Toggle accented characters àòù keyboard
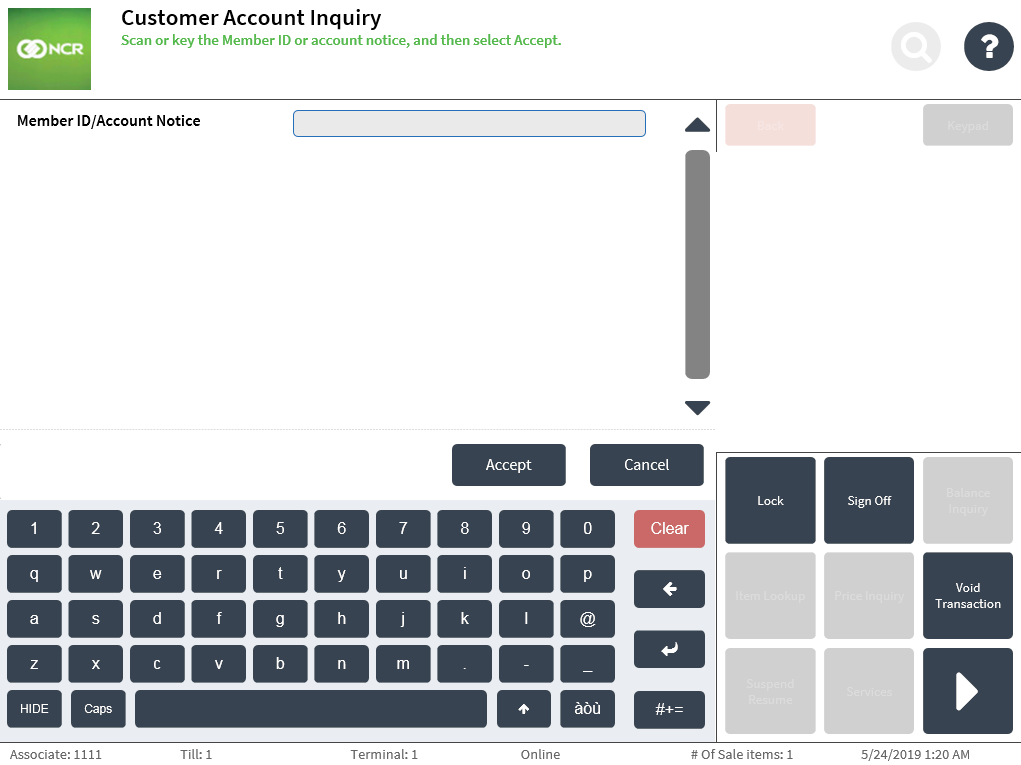The image size is (1021, 765). click(587, 709)
